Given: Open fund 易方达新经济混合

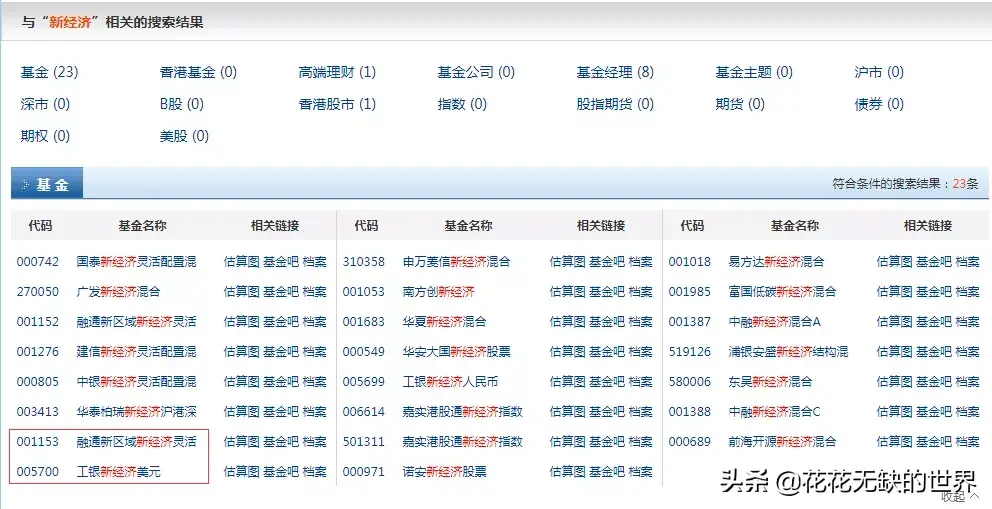Looking at the screenshot, I should tap(776, 261).
